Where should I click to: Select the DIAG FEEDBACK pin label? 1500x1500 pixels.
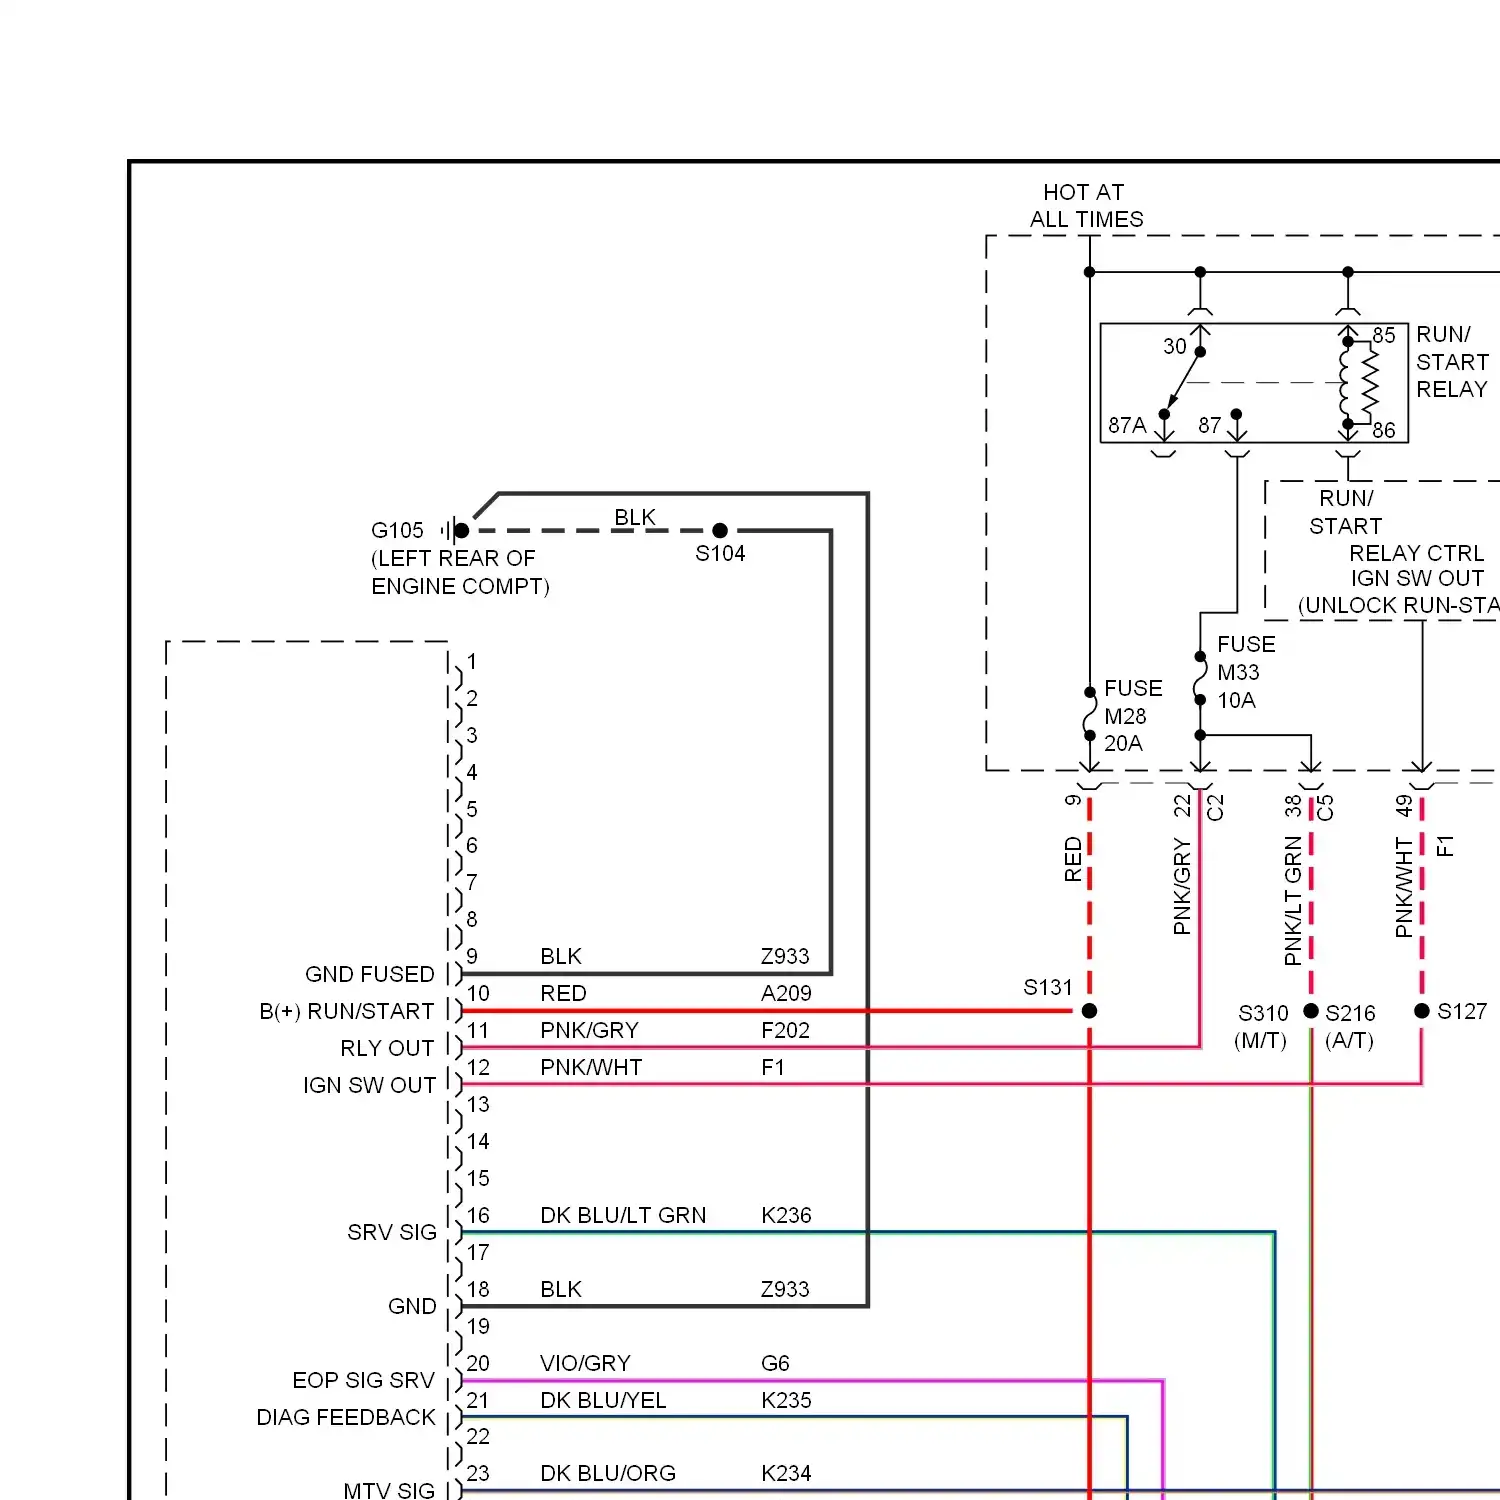(x=346, y=1417)
